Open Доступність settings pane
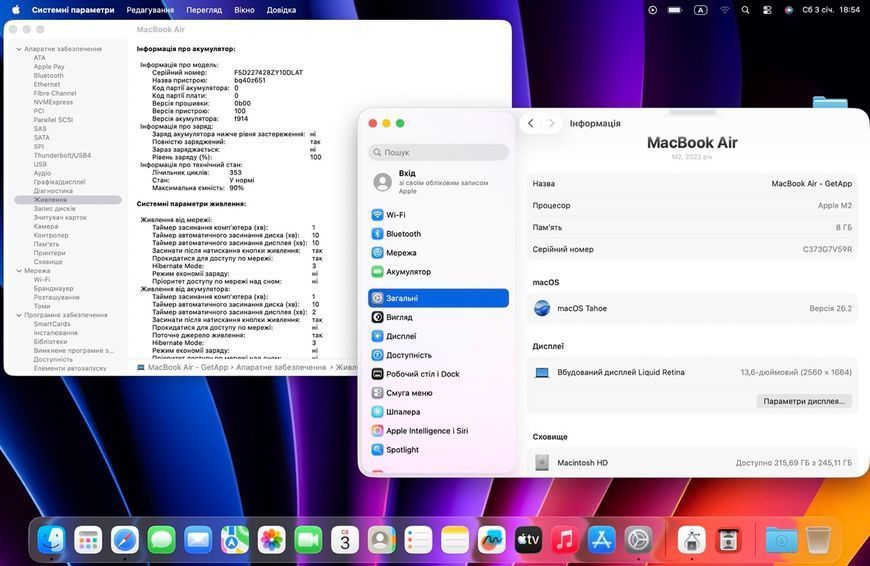The image size is (870, 566). coord(438,355)
